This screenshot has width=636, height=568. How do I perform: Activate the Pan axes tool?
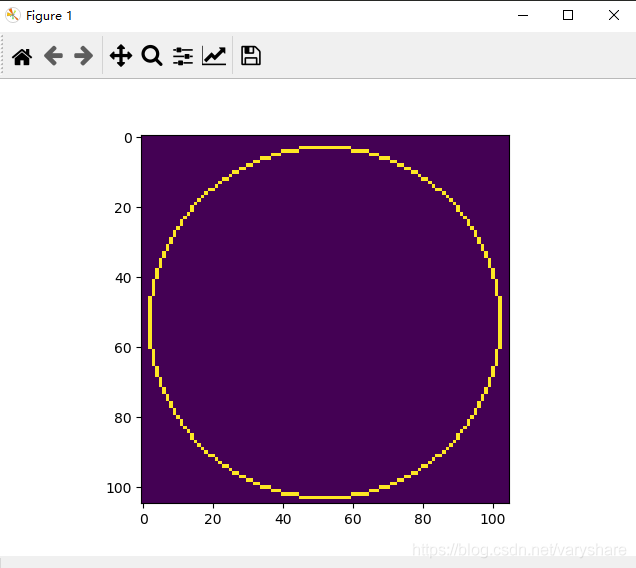(x=121, y=56)
